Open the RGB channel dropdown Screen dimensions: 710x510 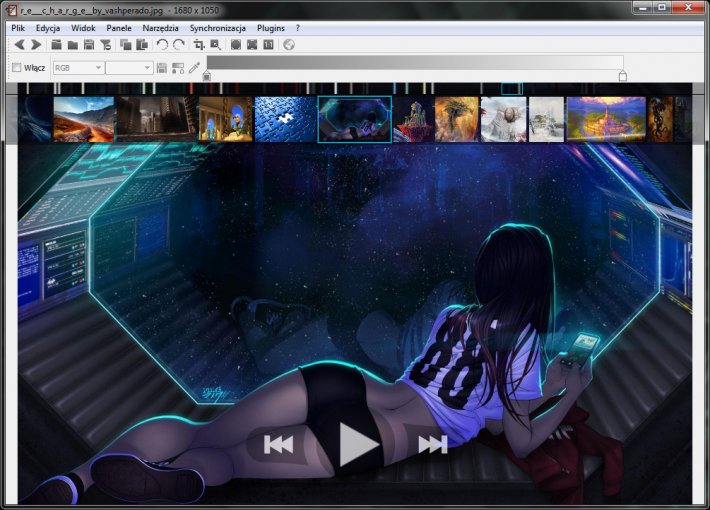79,68
